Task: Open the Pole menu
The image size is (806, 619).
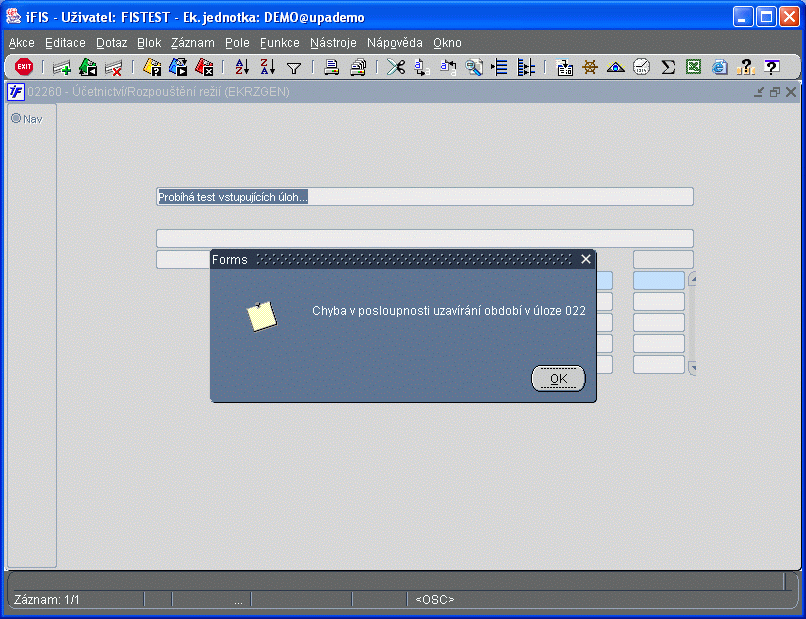Action: tap(237, 43)
